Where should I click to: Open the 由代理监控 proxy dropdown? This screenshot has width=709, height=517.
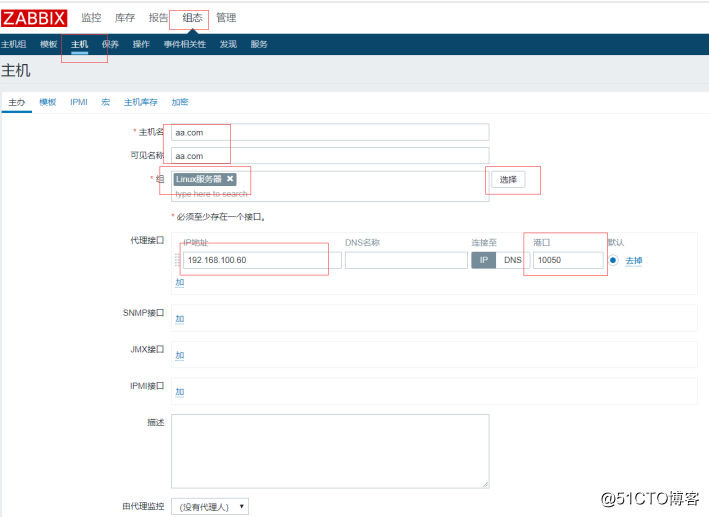coord(210,507)
